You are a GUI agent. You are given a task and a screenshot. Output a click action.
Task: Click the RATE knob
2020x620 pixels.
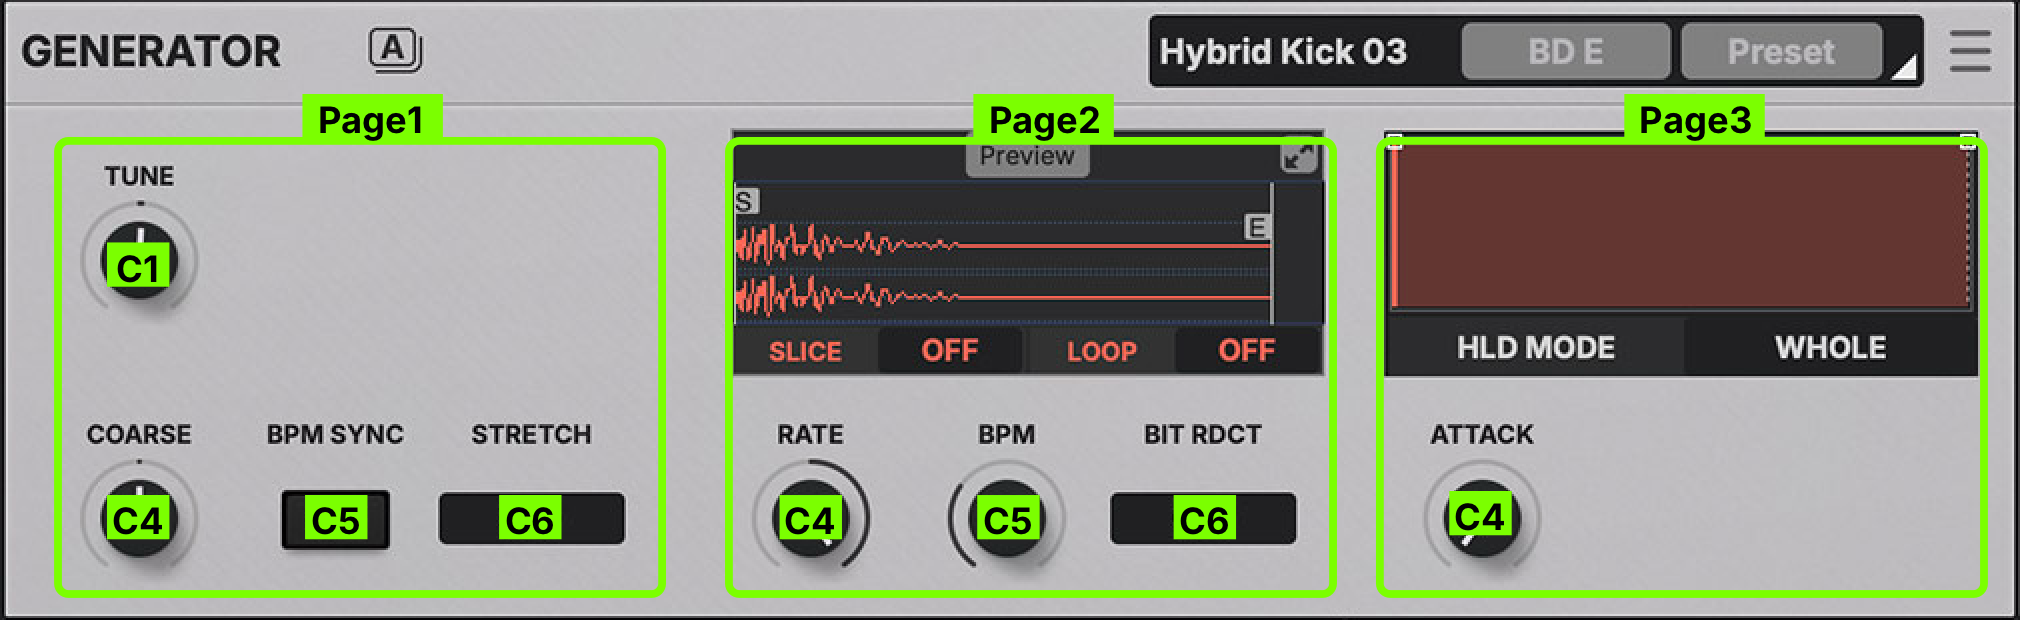point(810,518)
